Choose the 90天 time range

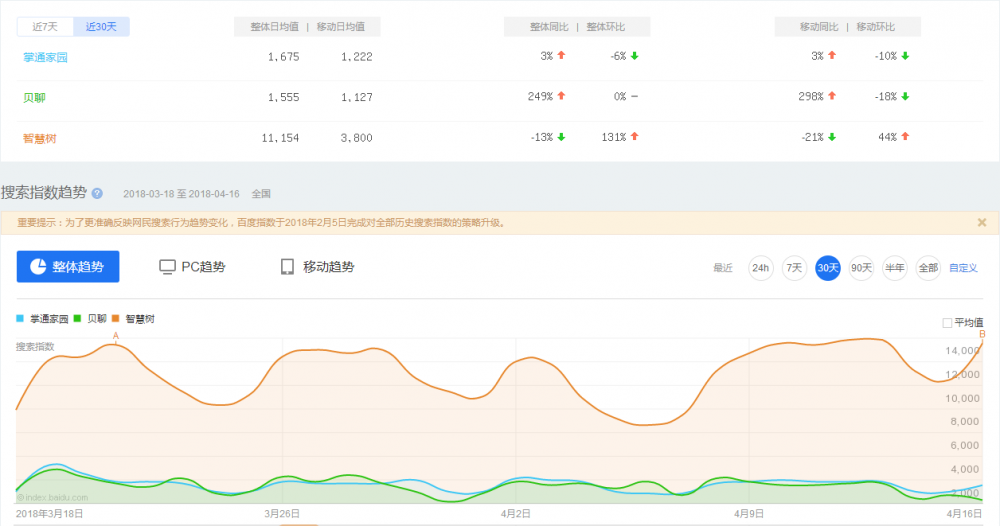pyautogui.click(x=861, y=268)
